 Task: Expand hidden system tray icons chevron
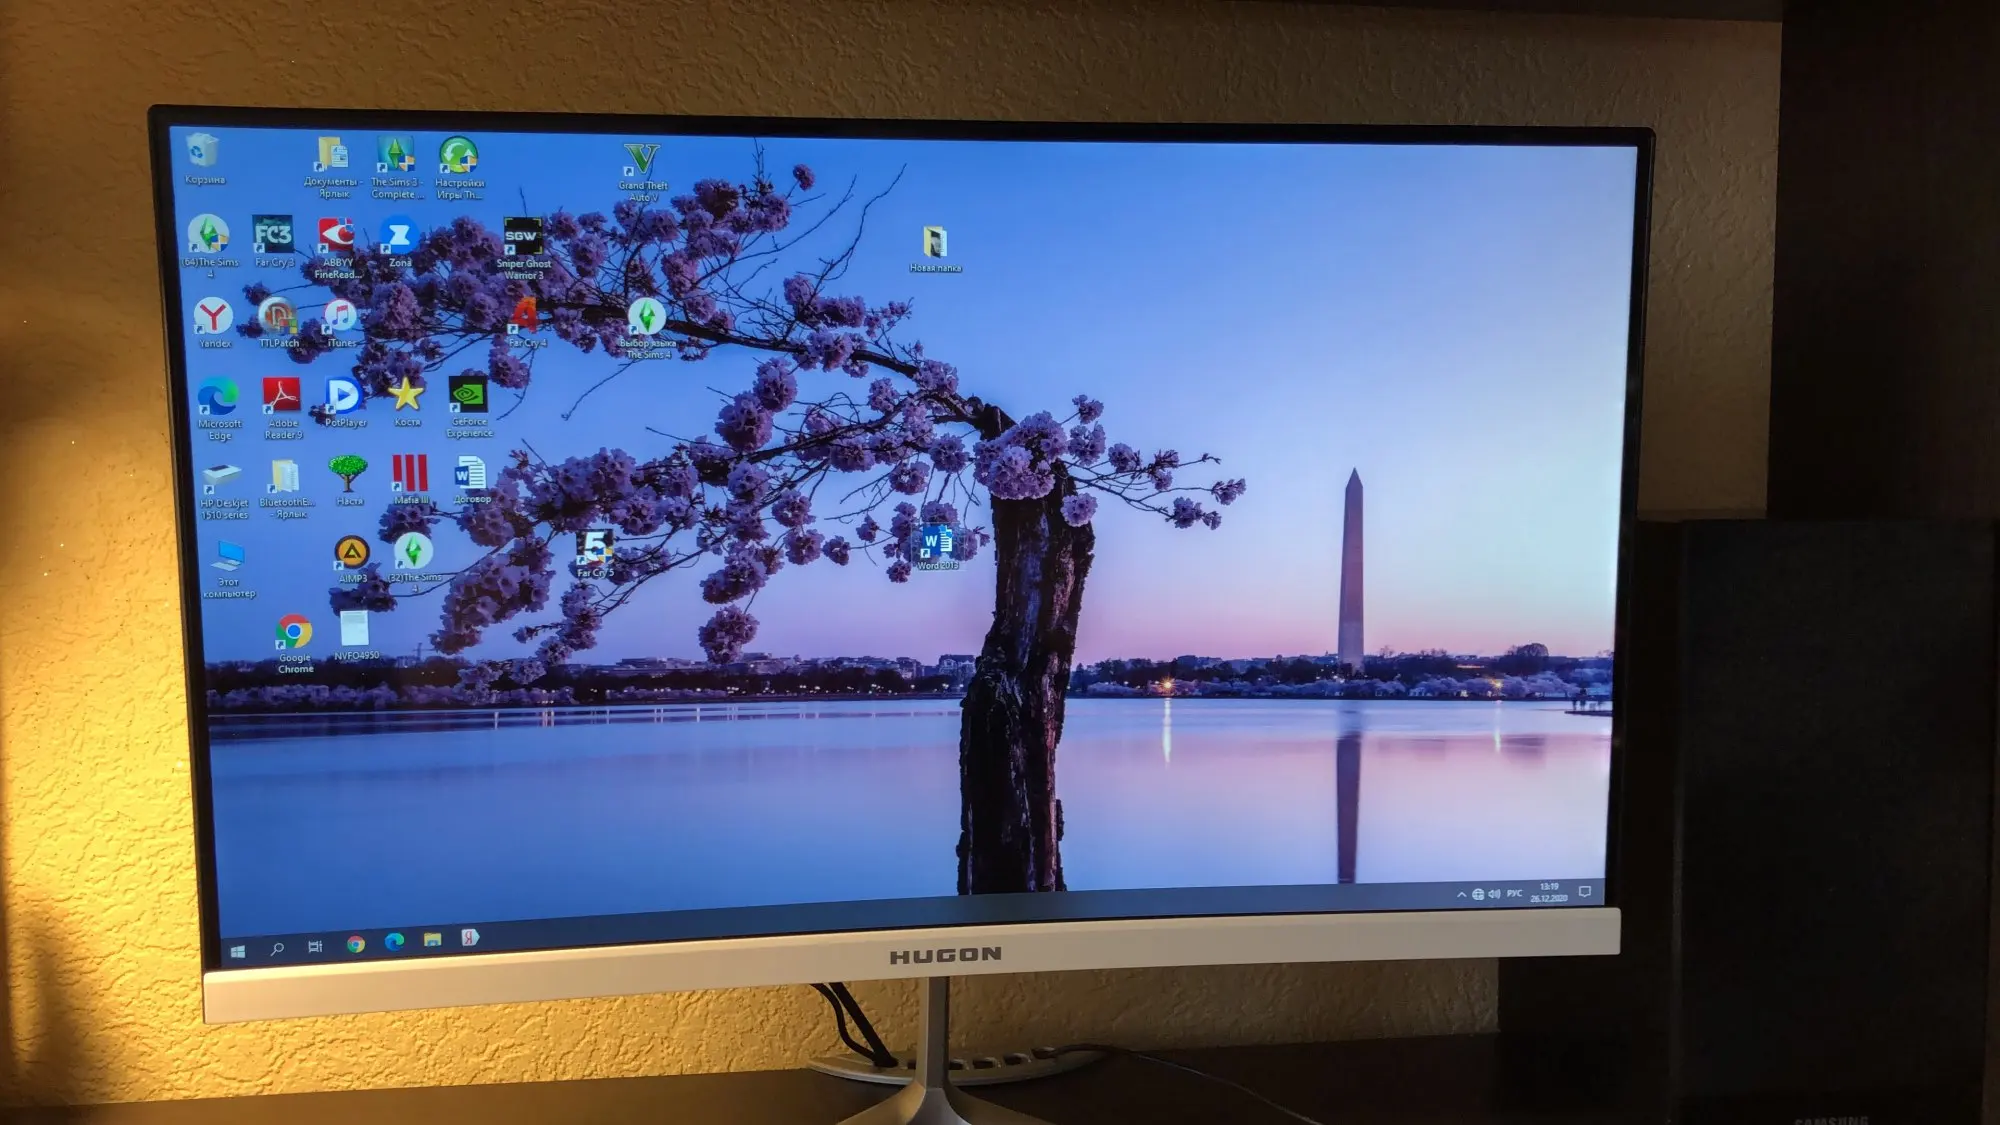1462,895
